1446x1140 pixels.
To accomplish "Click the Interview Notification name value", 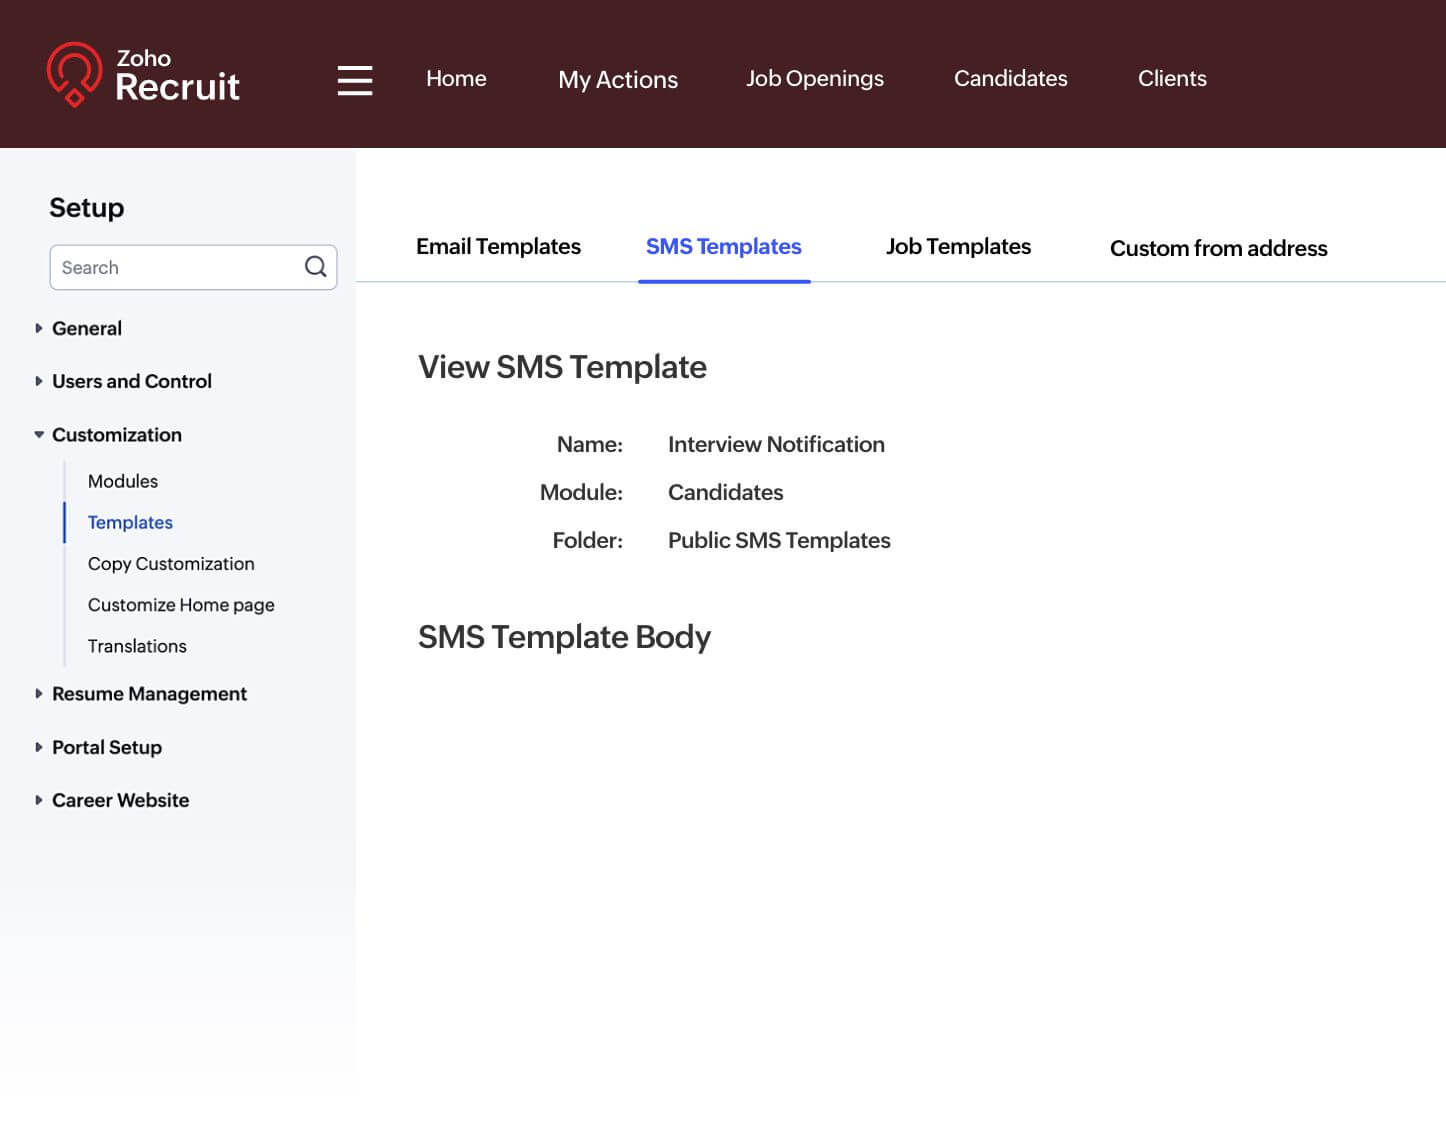I will 776,444.
